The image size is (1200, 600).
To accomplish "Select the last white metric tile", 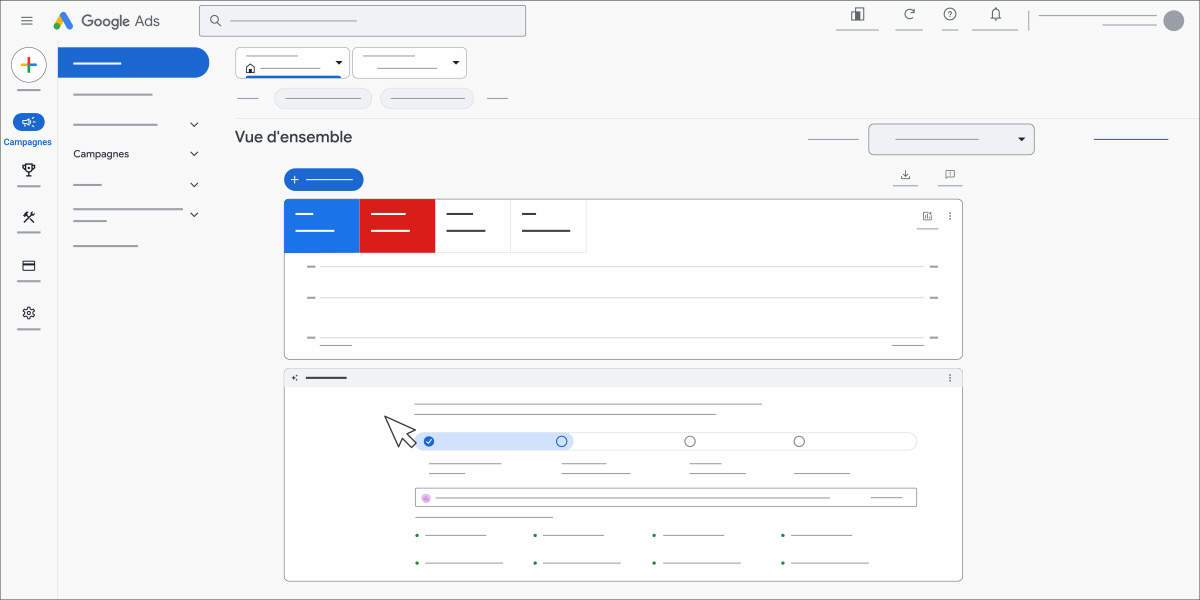I will (x=548, y=225).
